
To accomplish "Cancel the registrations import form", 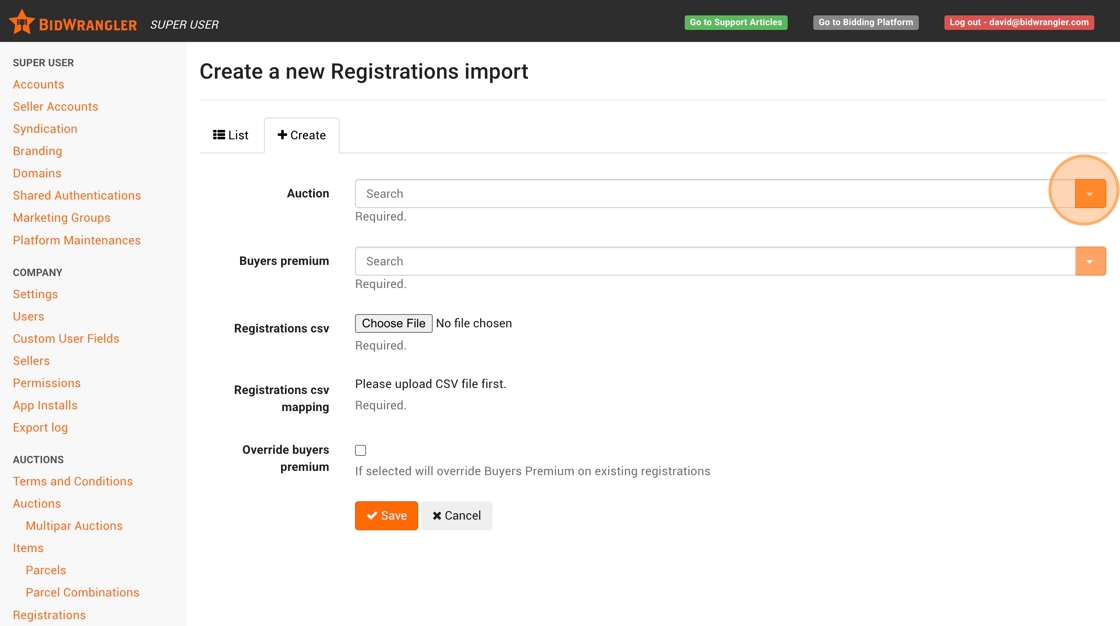I will click(x=456, y=516).
